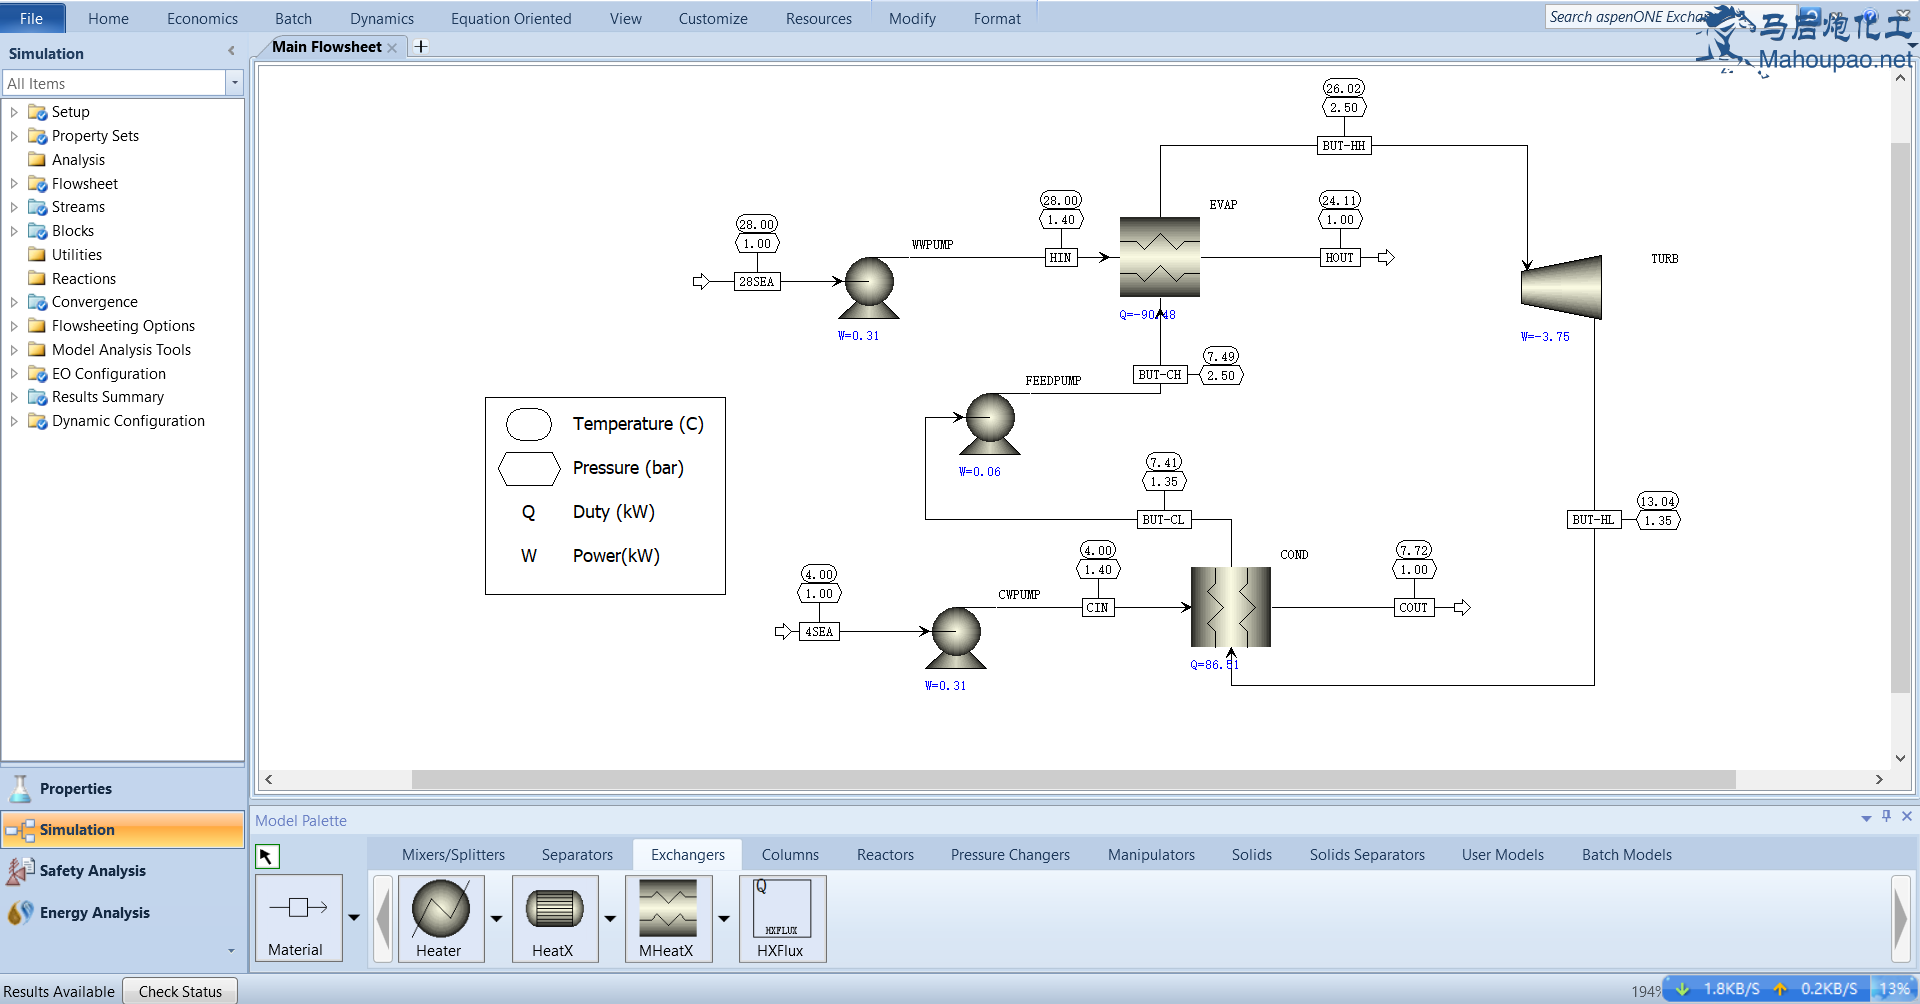This screenshot has height=1004, width=1920.
Task: Select the TURB turbine block
Action: coord(1561,287)
